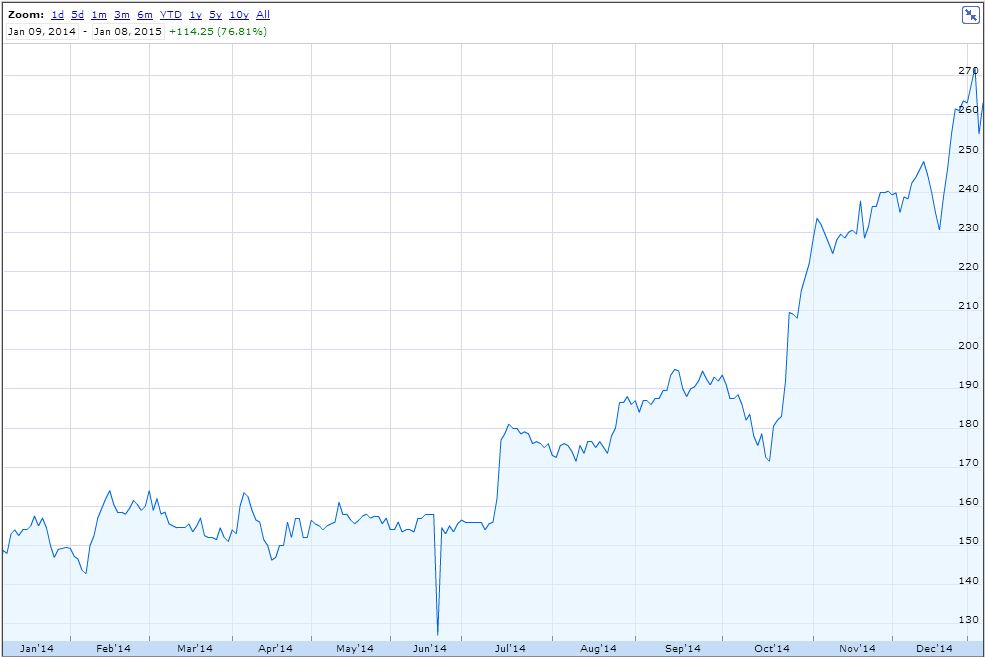
Task: Click the 200 price axis label
Action: tap(968, 345)
